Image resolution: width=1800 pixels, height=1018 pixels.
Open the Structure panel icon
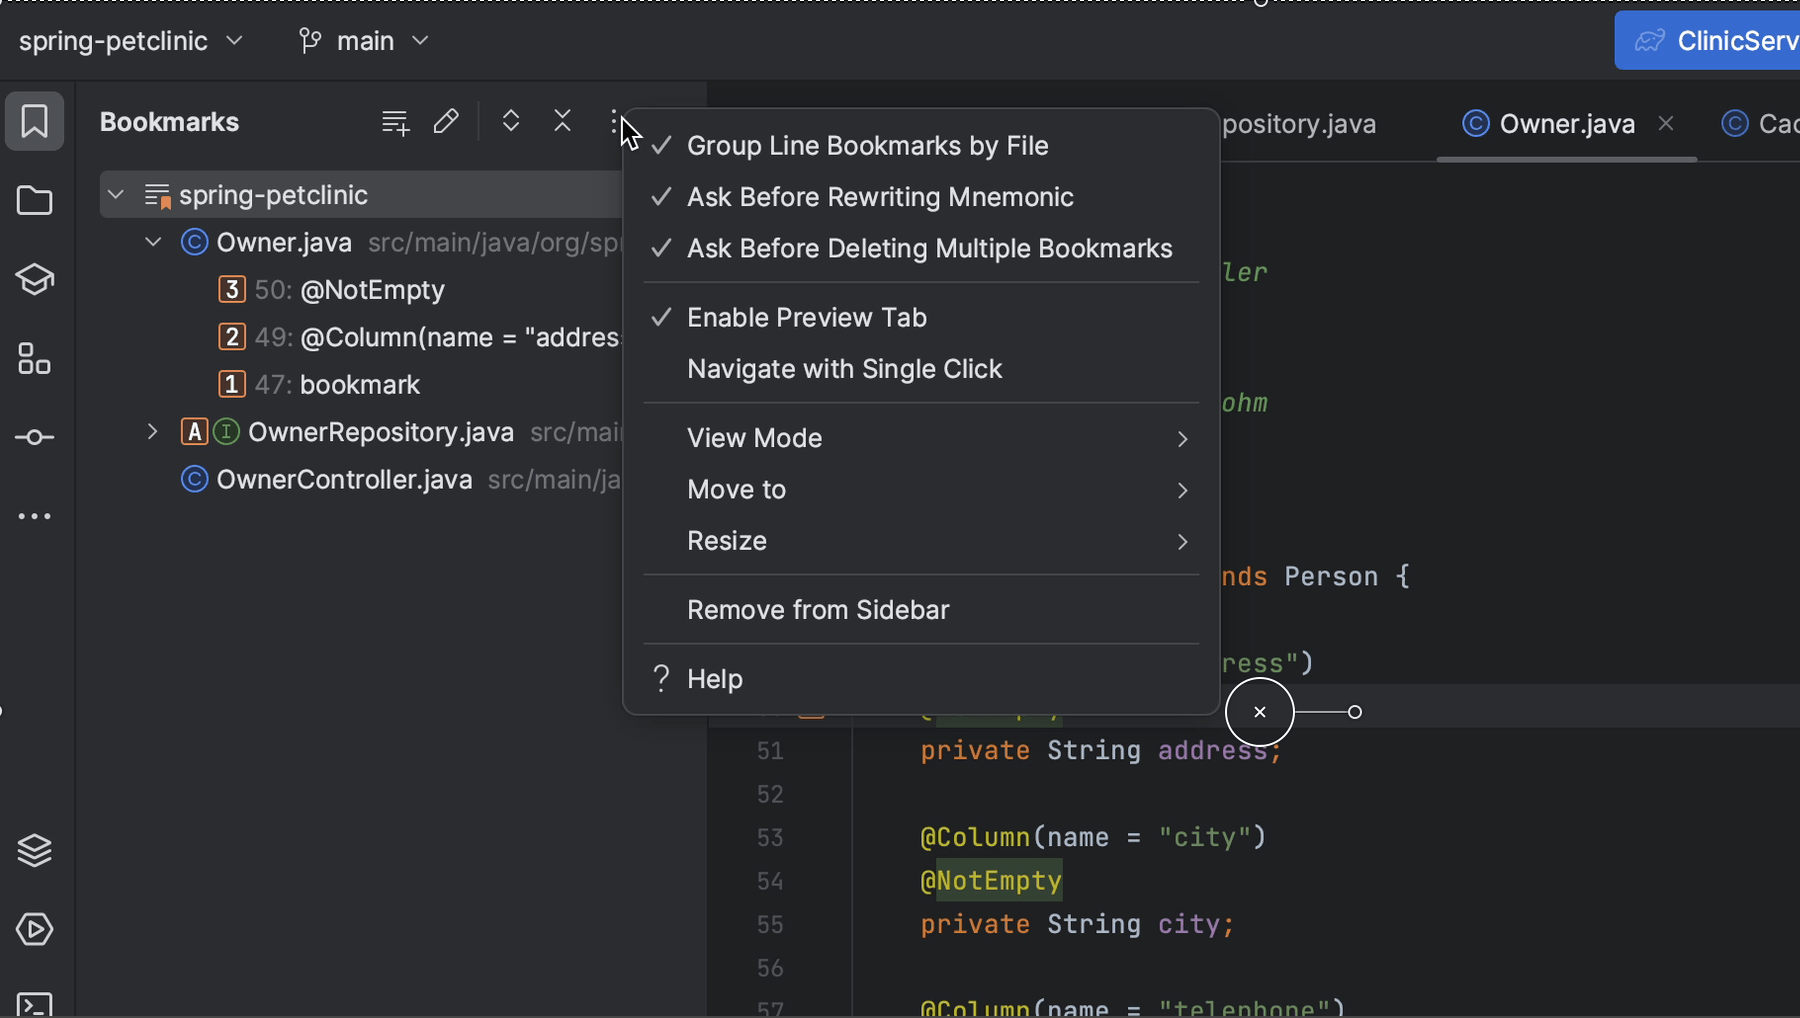[x=35, y=360]
